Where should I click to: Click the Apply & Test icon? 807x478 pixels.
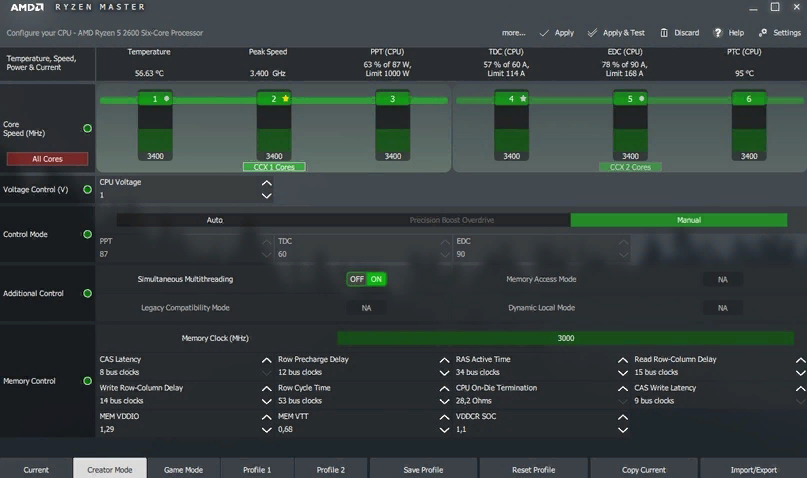pyautogui.click(x=593, y=33)
